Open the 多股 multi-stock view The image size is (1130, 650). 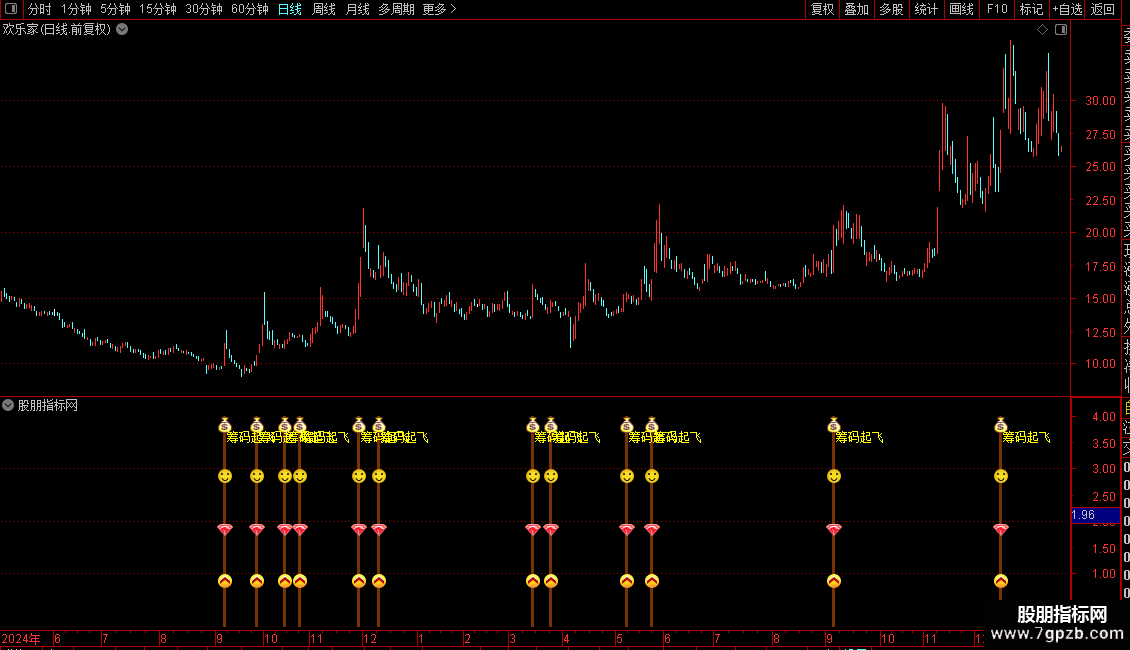point(891,9)
